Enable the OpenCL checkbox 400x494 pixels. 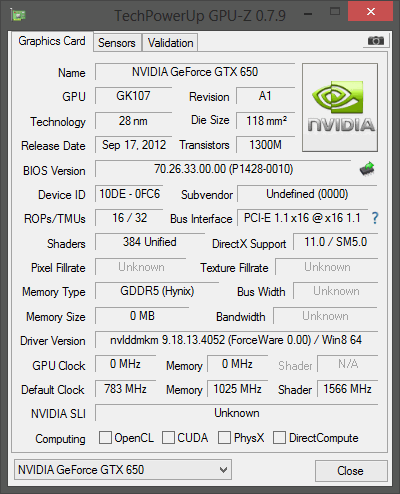[x=105, y=437]
